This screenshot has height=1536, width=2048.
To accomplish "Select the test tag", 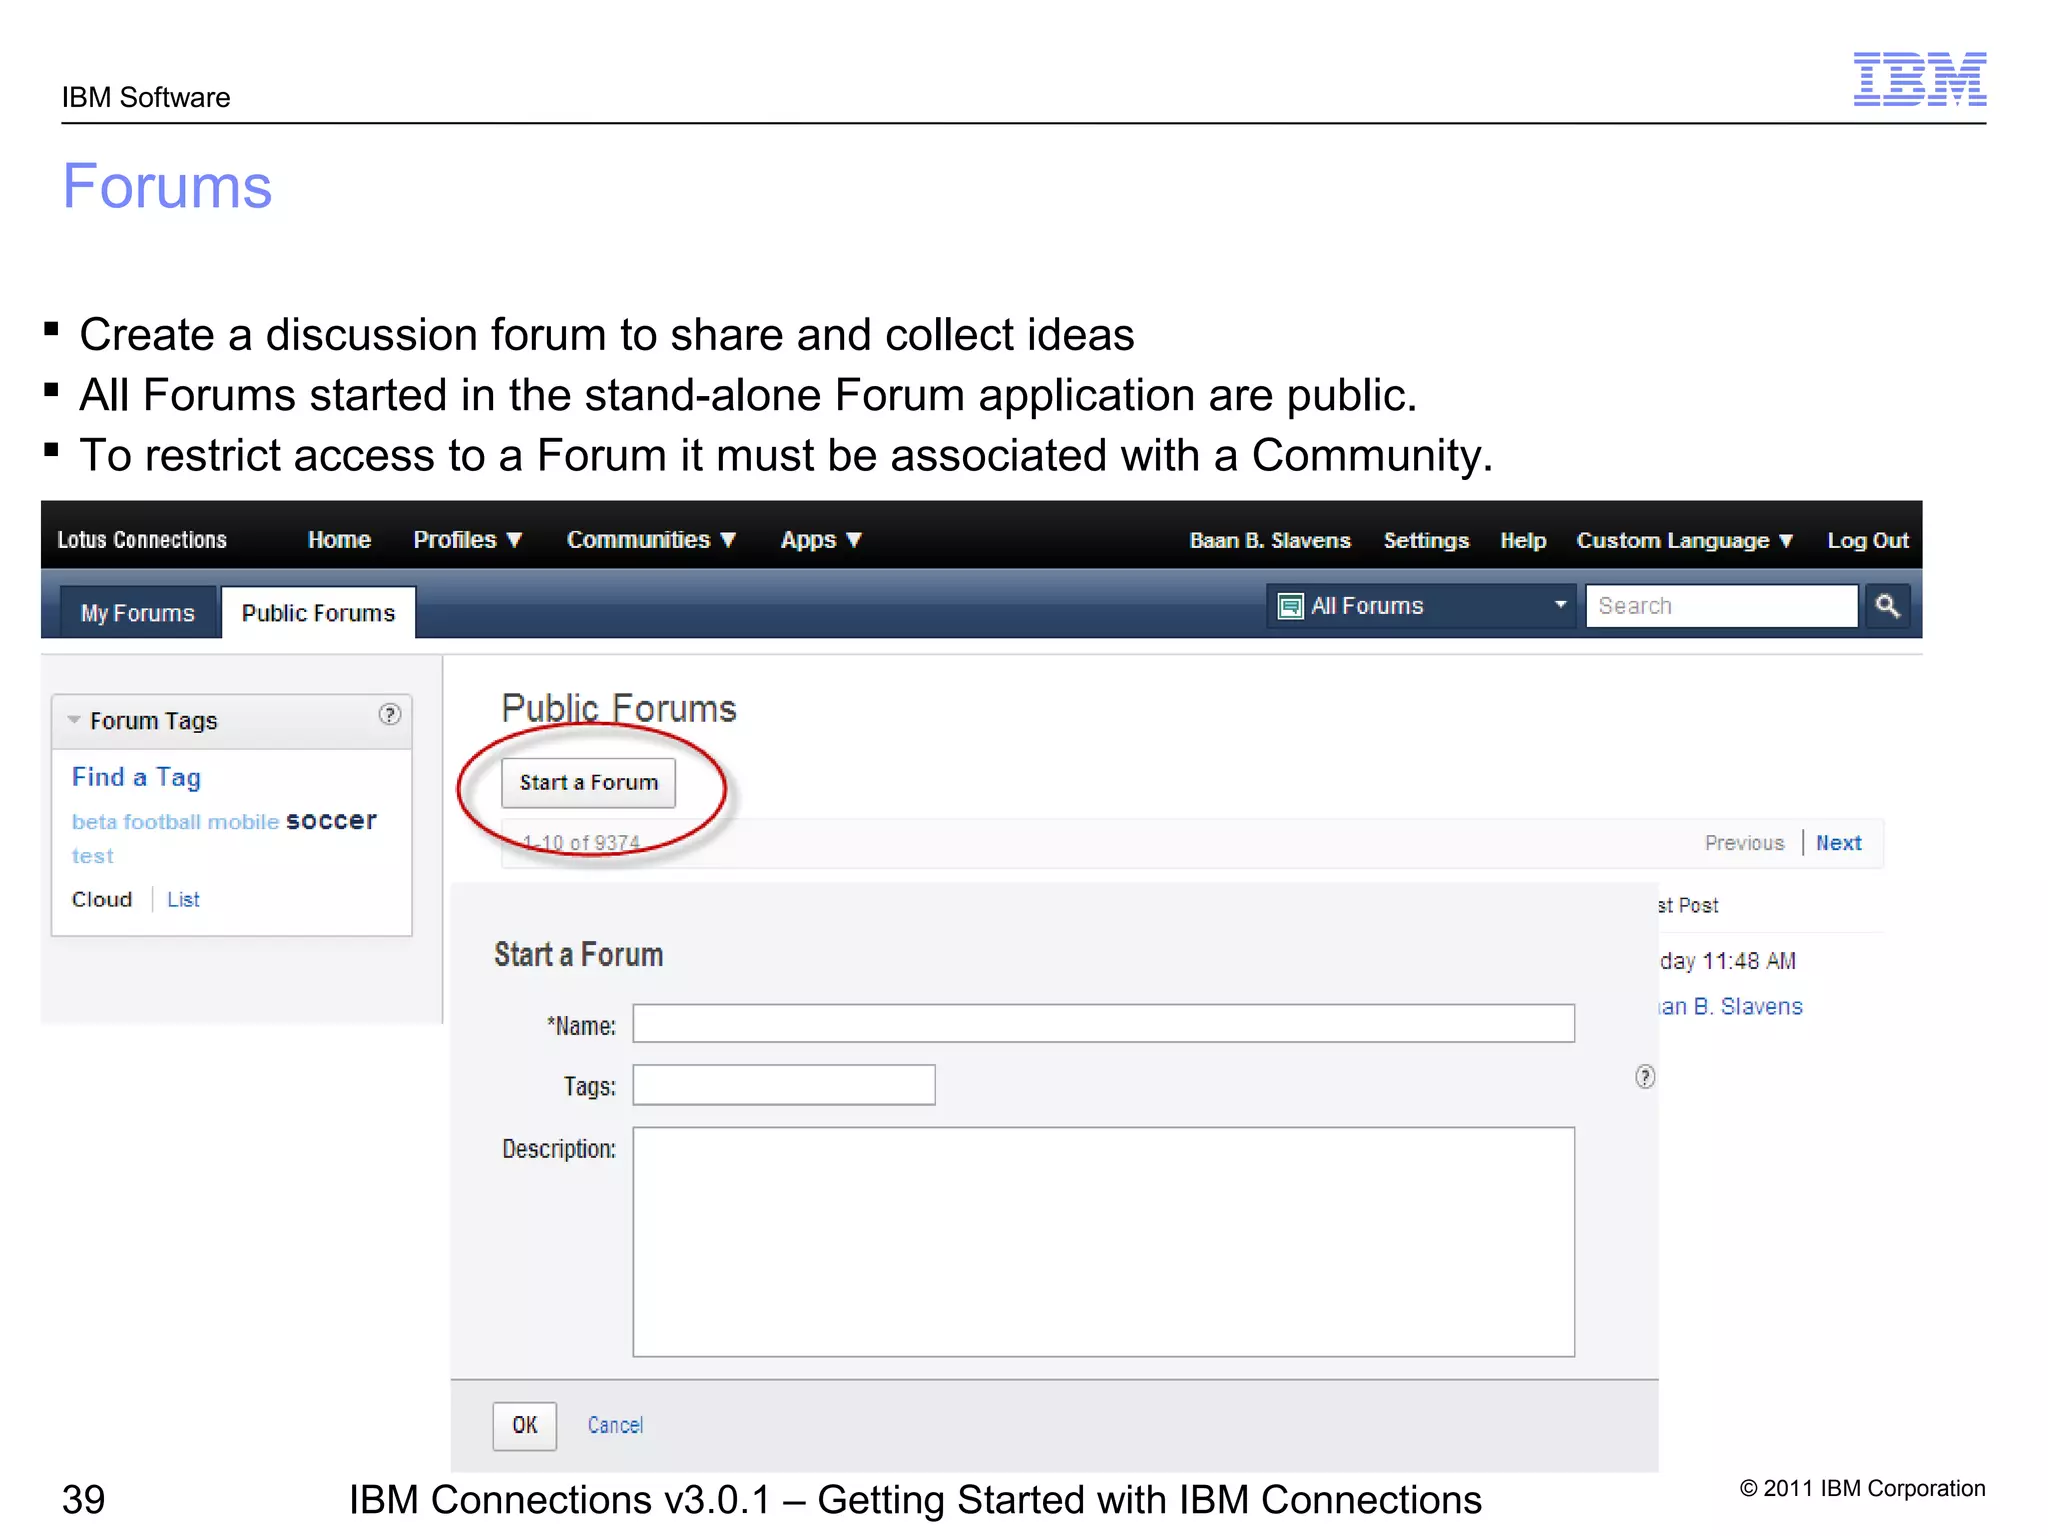I will point(93,856).
